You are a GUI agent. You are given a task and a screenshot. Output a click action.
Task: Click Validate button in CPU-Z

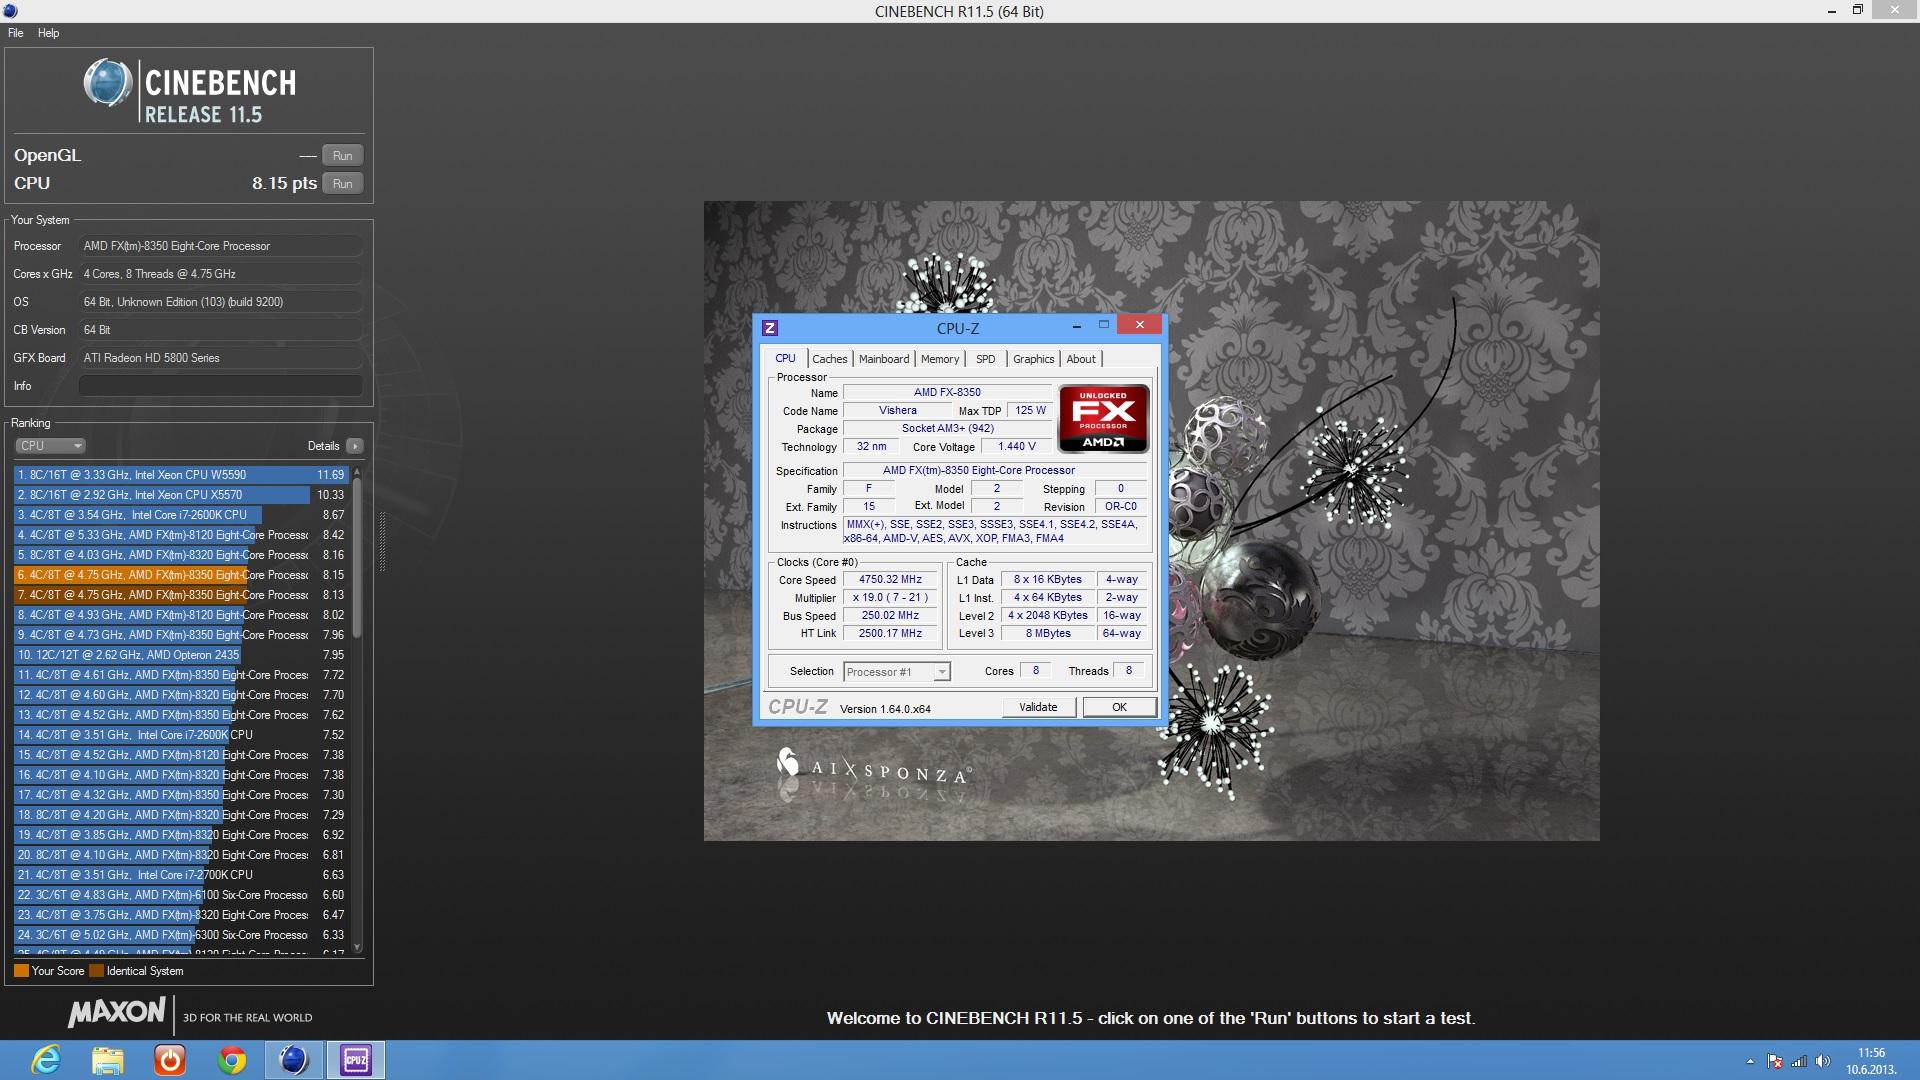1039,707
